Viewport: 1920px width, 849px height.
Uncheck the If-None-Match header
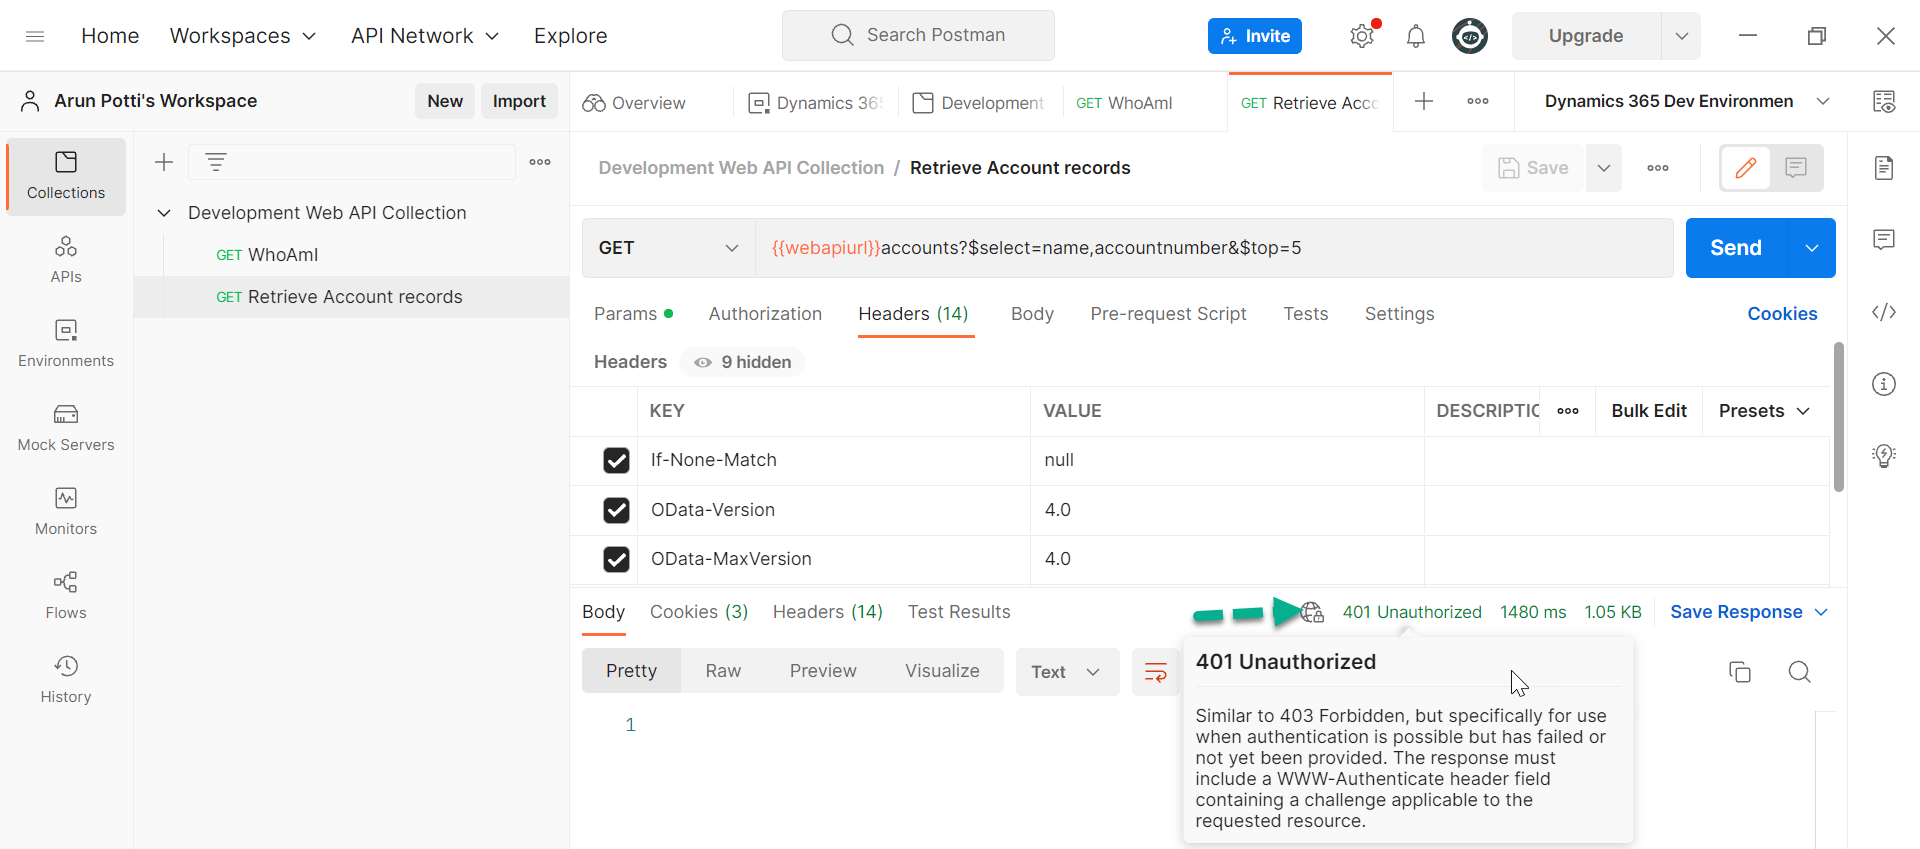pos(617,460)
